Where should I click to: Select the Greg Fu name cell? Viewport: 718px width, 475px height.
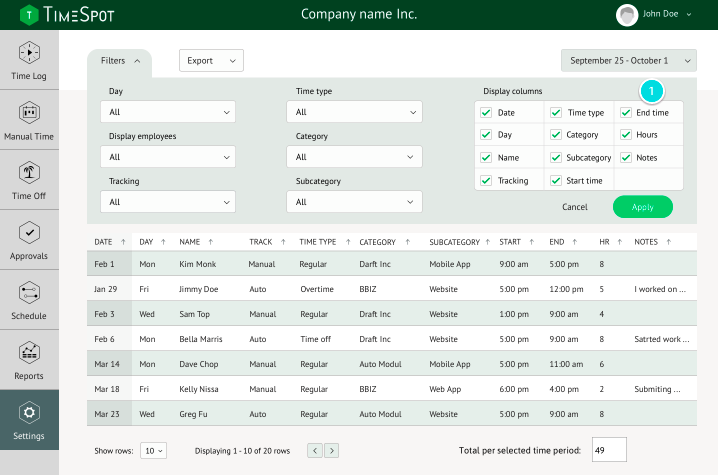193,414
